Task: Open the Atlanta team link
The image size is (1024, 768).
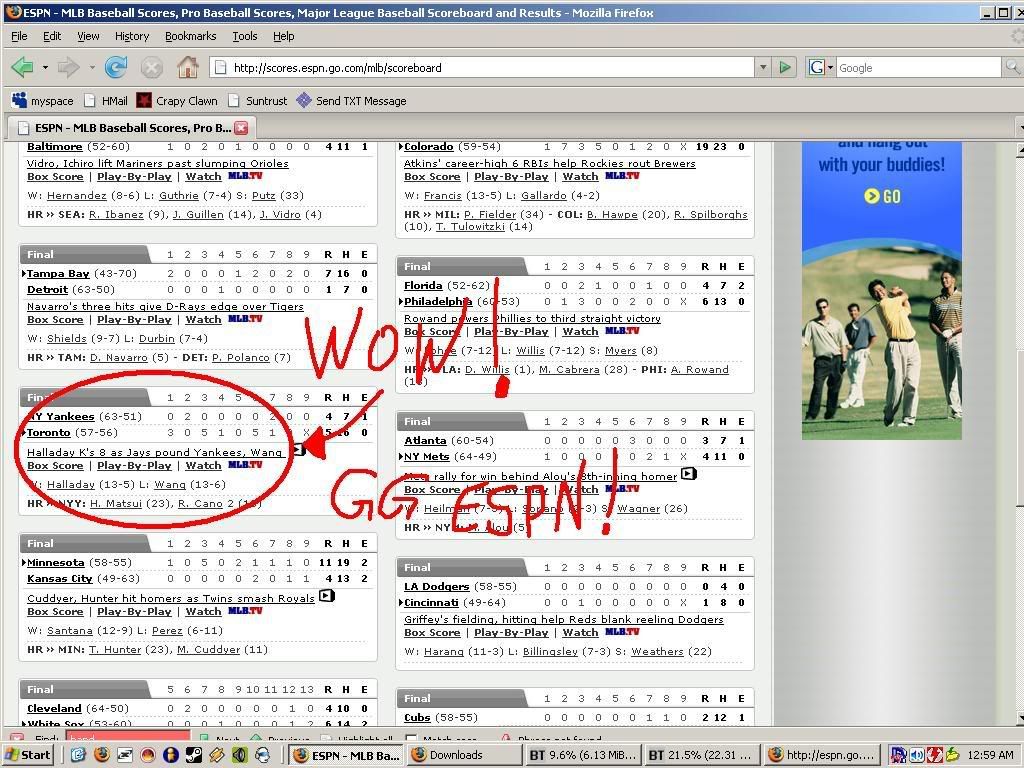Action: pos(425,440)
